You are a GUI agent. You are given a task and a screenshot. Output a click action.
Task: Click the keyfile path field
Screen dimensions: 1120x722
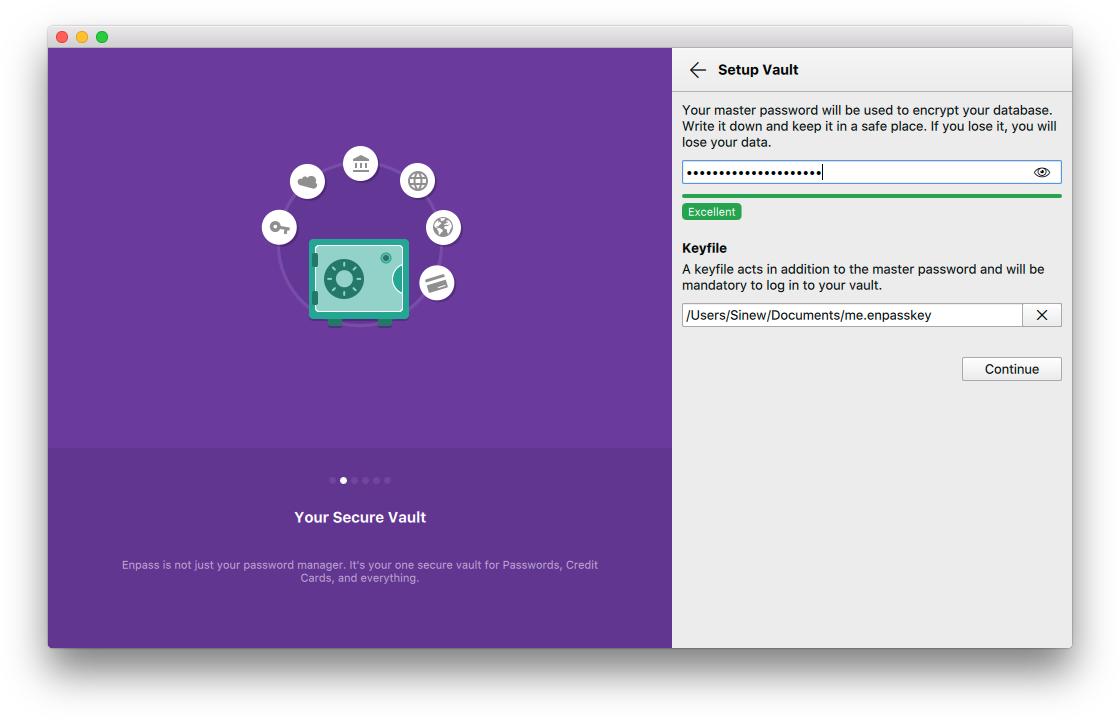point(852,315)
